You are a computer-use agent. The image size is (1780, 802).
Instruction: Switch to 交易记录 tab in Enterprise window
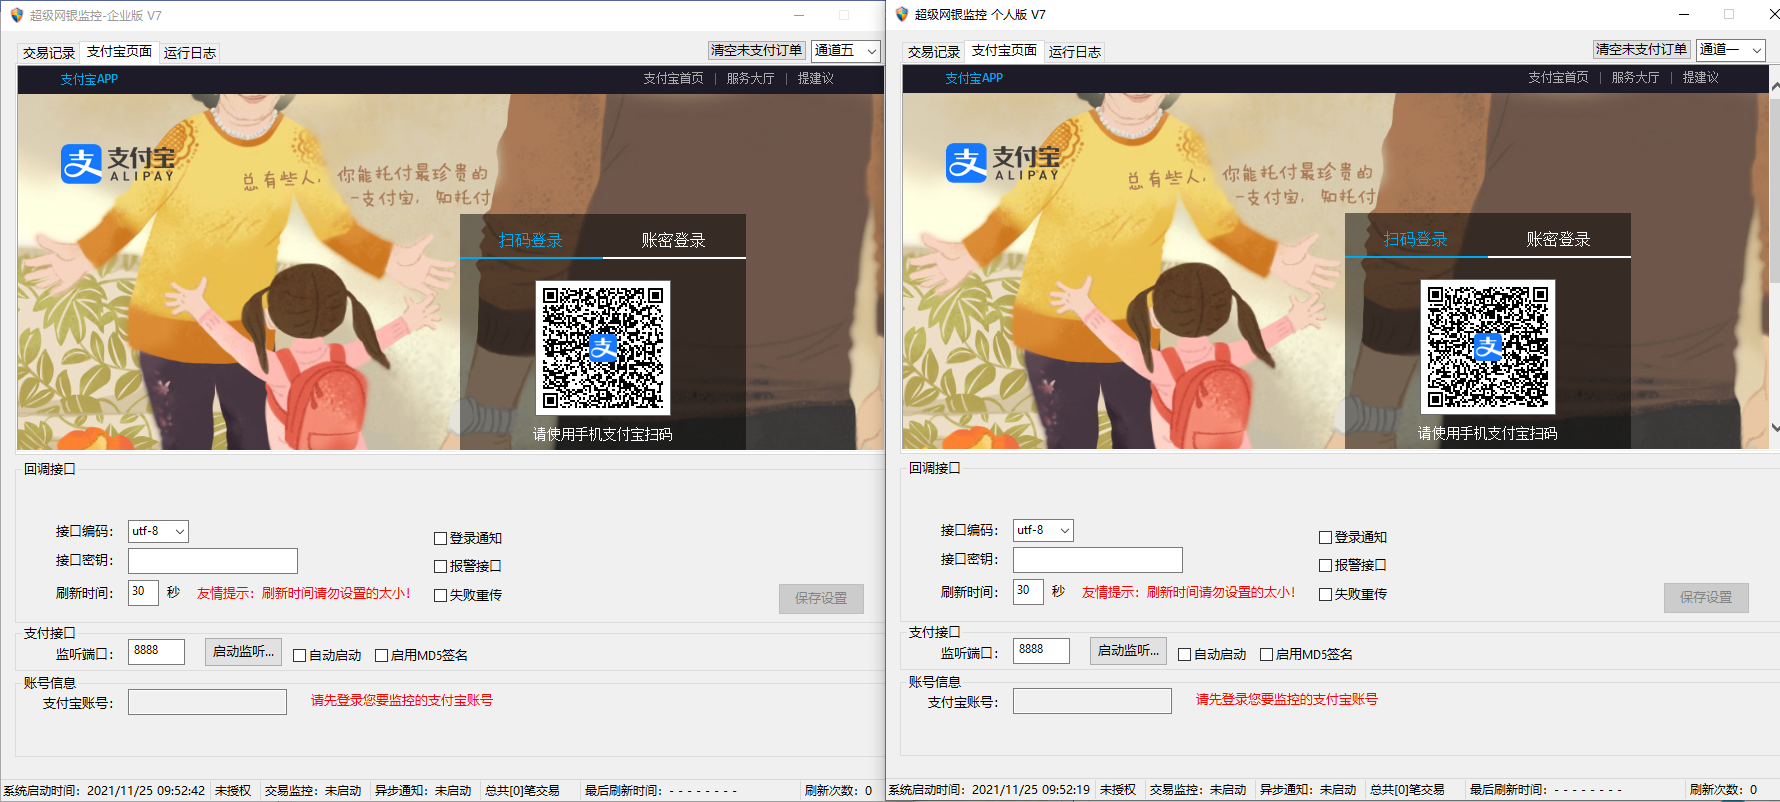click(49, 53)
